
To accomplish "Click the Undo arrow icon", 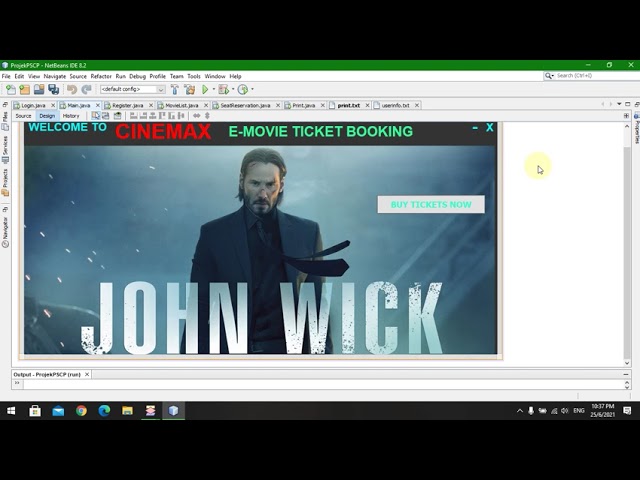I will click(x=72, y=89).
